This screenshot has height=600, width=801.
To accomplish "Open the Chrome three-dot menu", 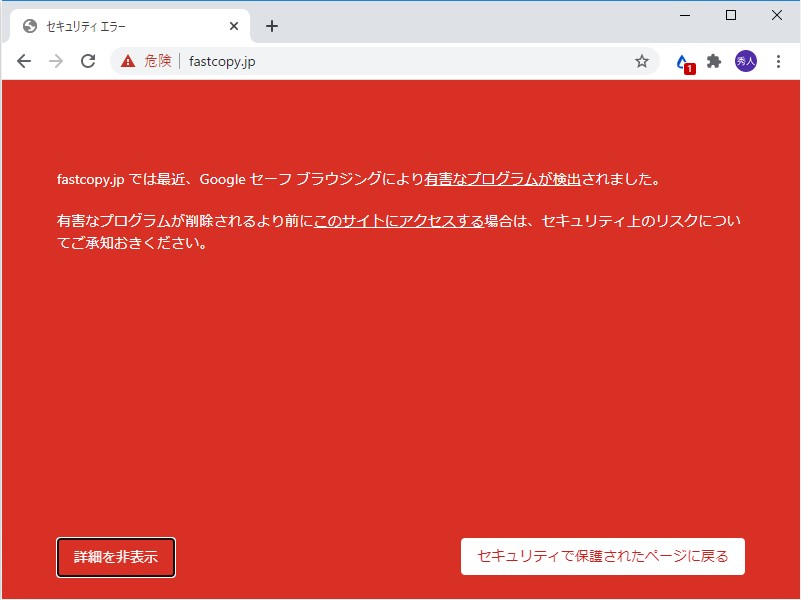I will point(779,60).
